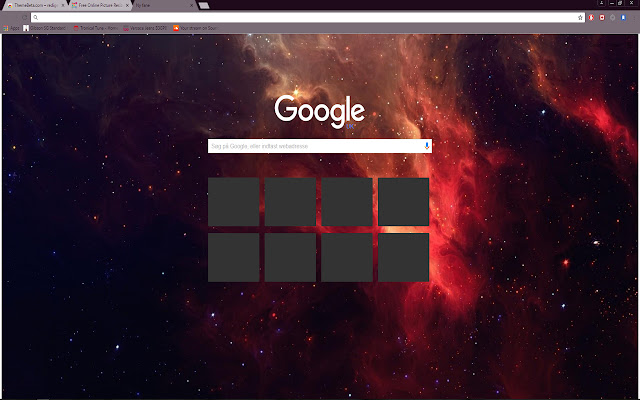Click the red square extension icon
This screenshot has width=640, height=400.
pos(602,18)
